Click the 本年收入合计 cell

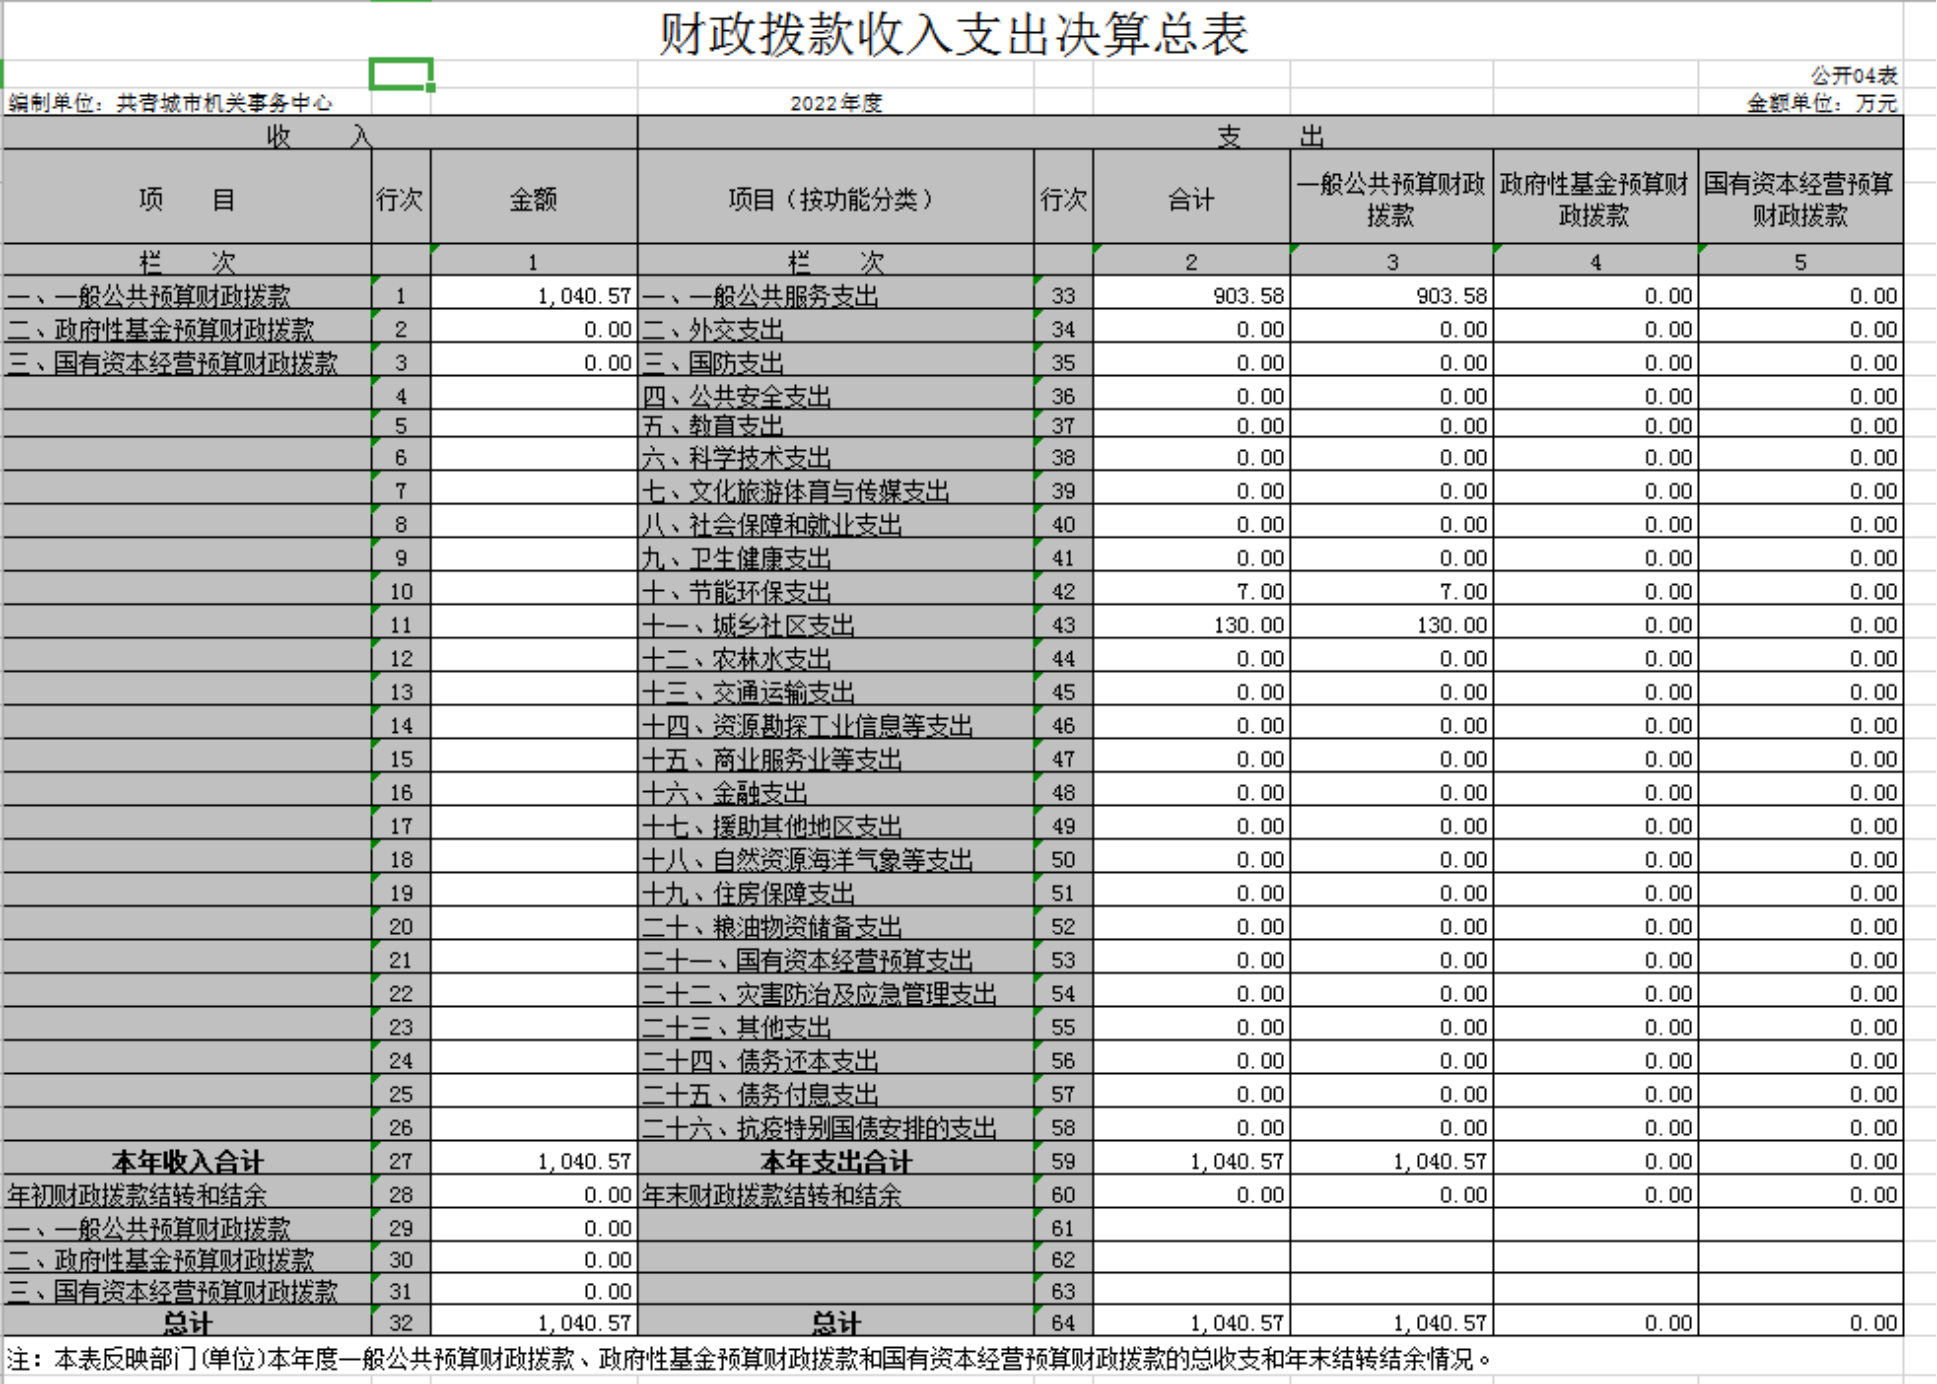pyautogui.click(x=187, y=1161)
